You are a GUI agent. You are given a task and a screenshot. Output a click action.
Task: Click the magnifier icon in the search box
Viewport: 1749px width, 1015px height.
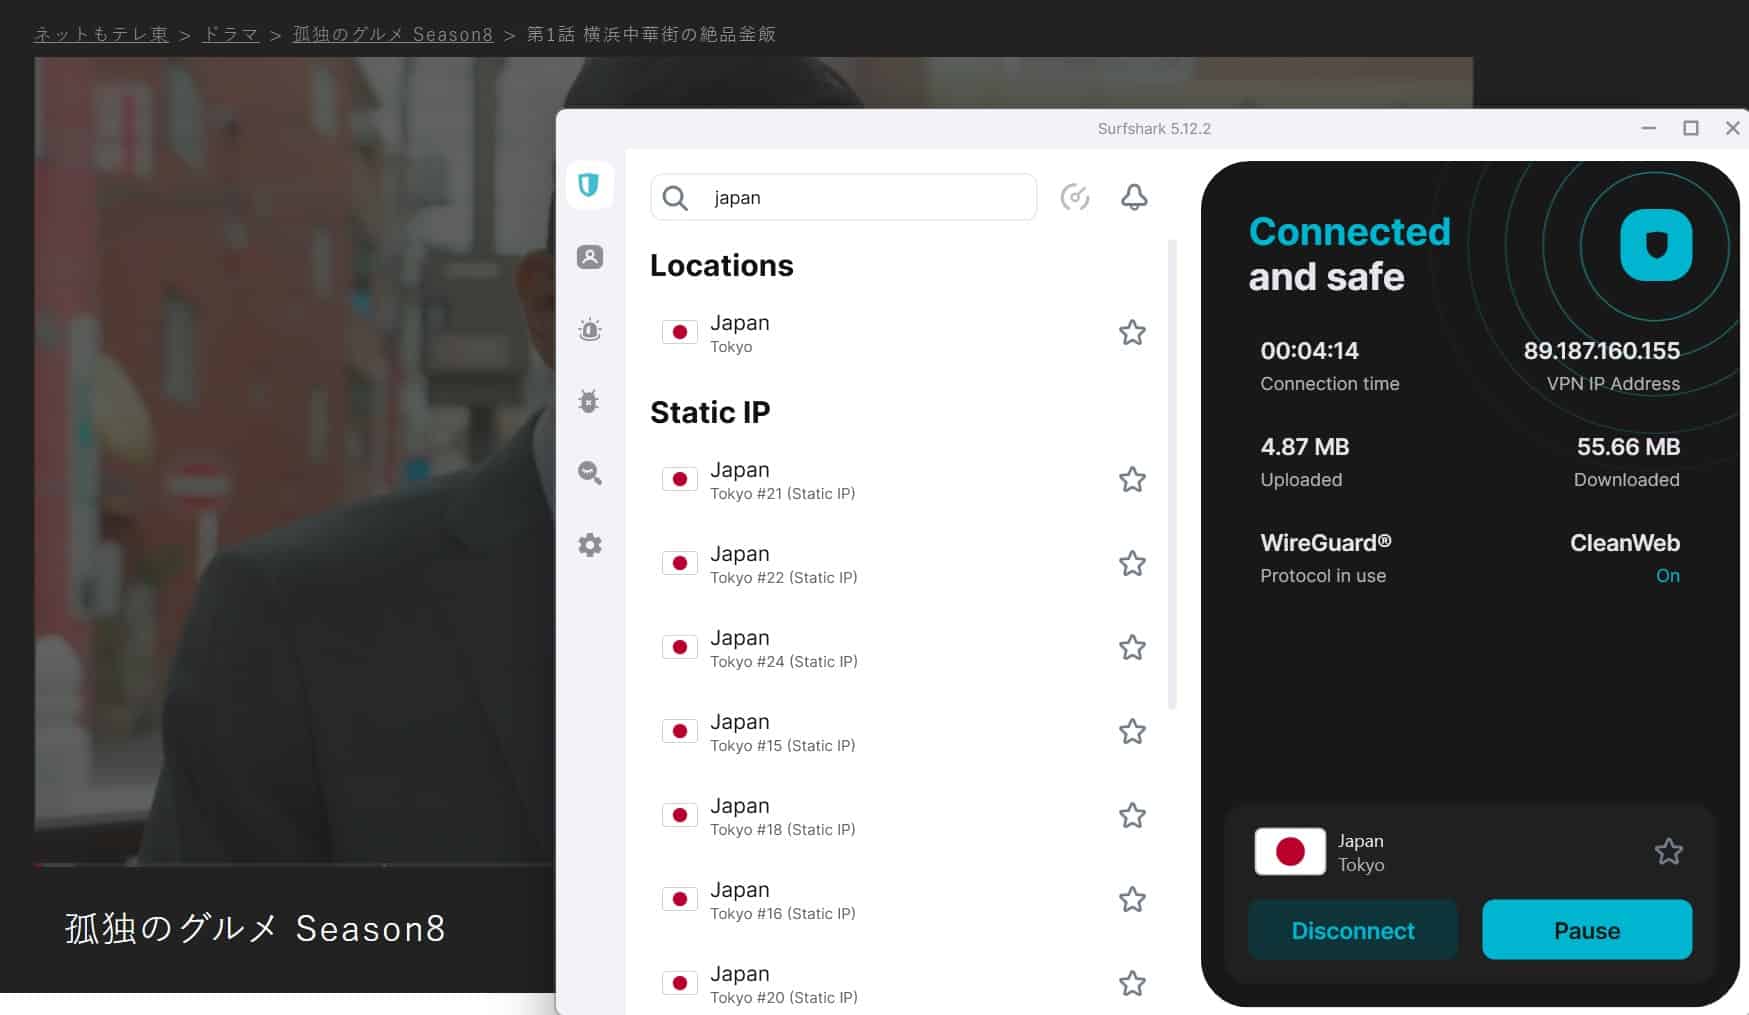tap(676, 198)
